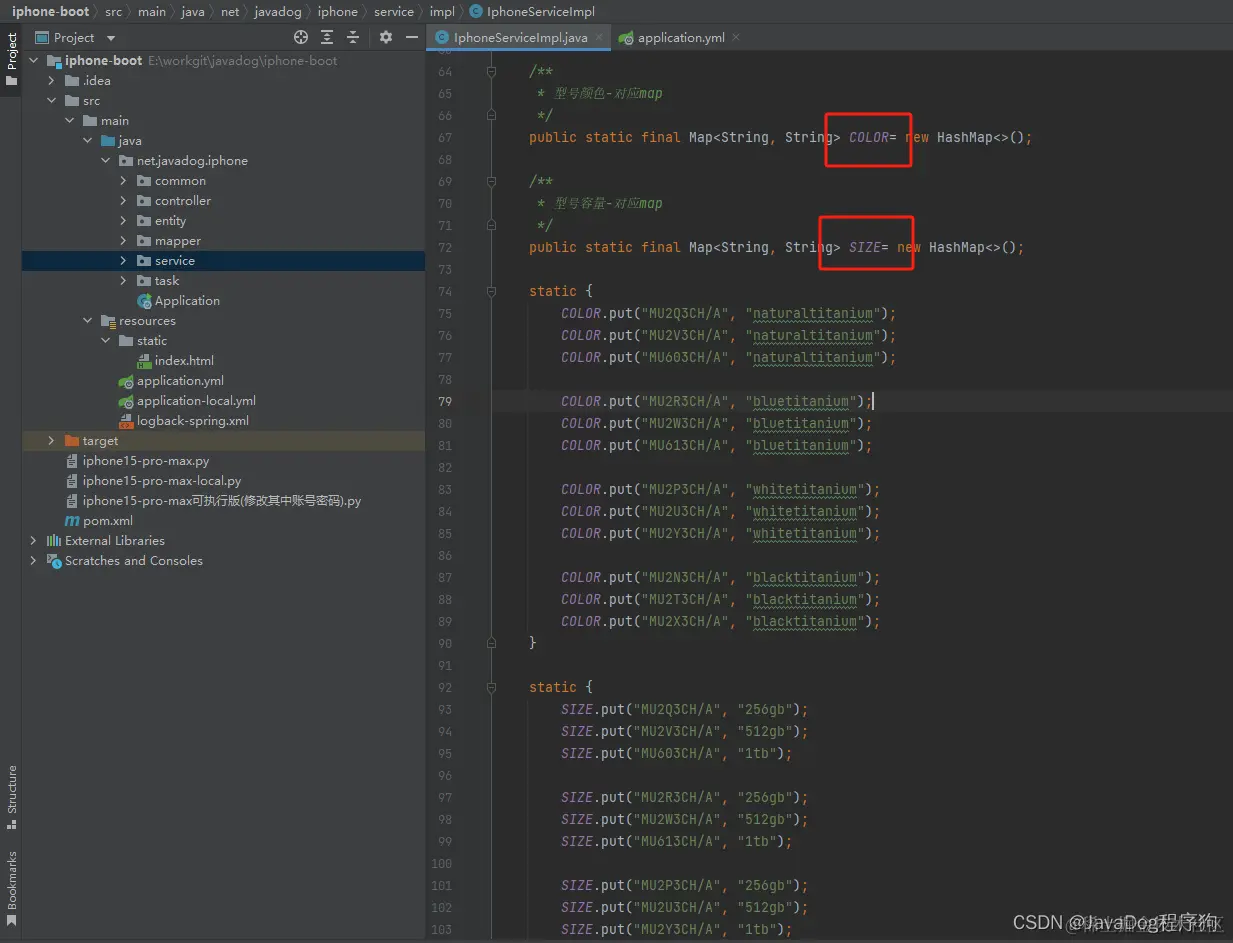The image size is (1233, 943).
Task: Click the SIZE field name on line 72
Action: tap(865, 248)
